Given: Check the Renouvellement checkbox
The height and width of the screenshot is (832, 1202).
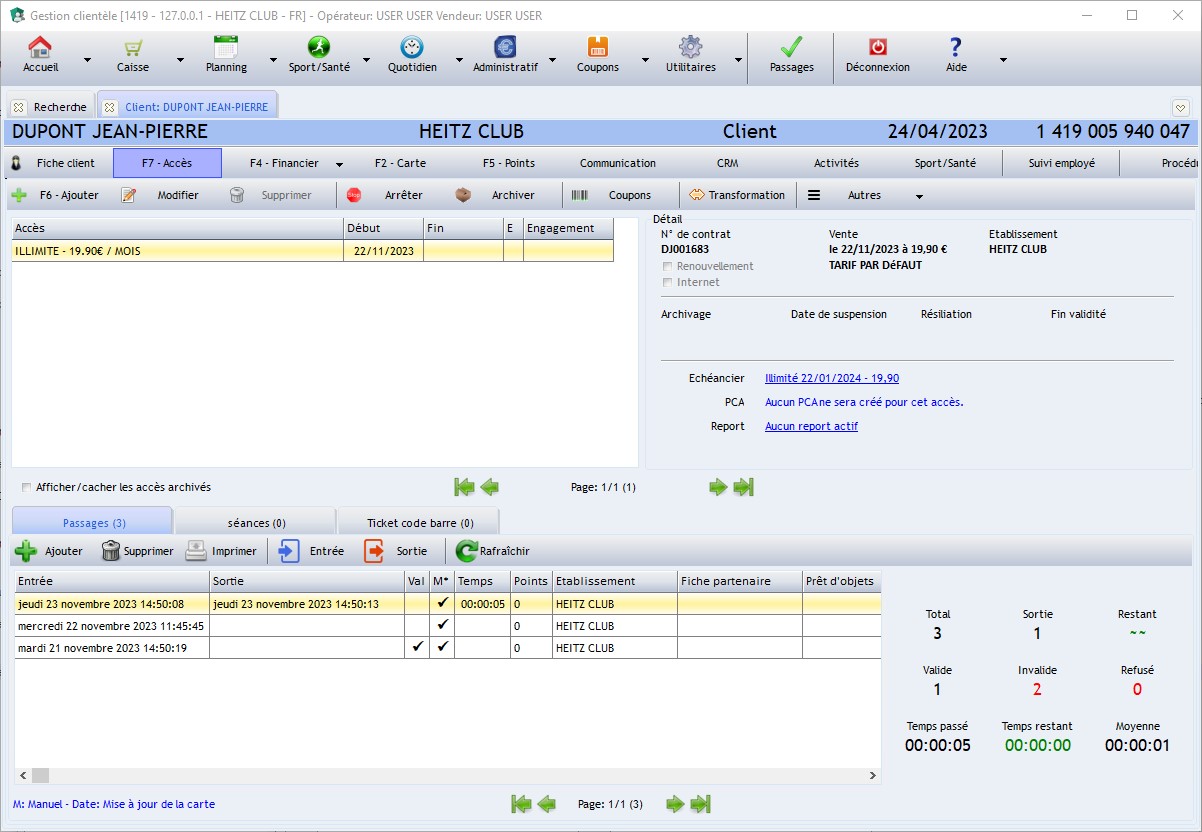Looking at the screenshot, I should coord(668,267).
